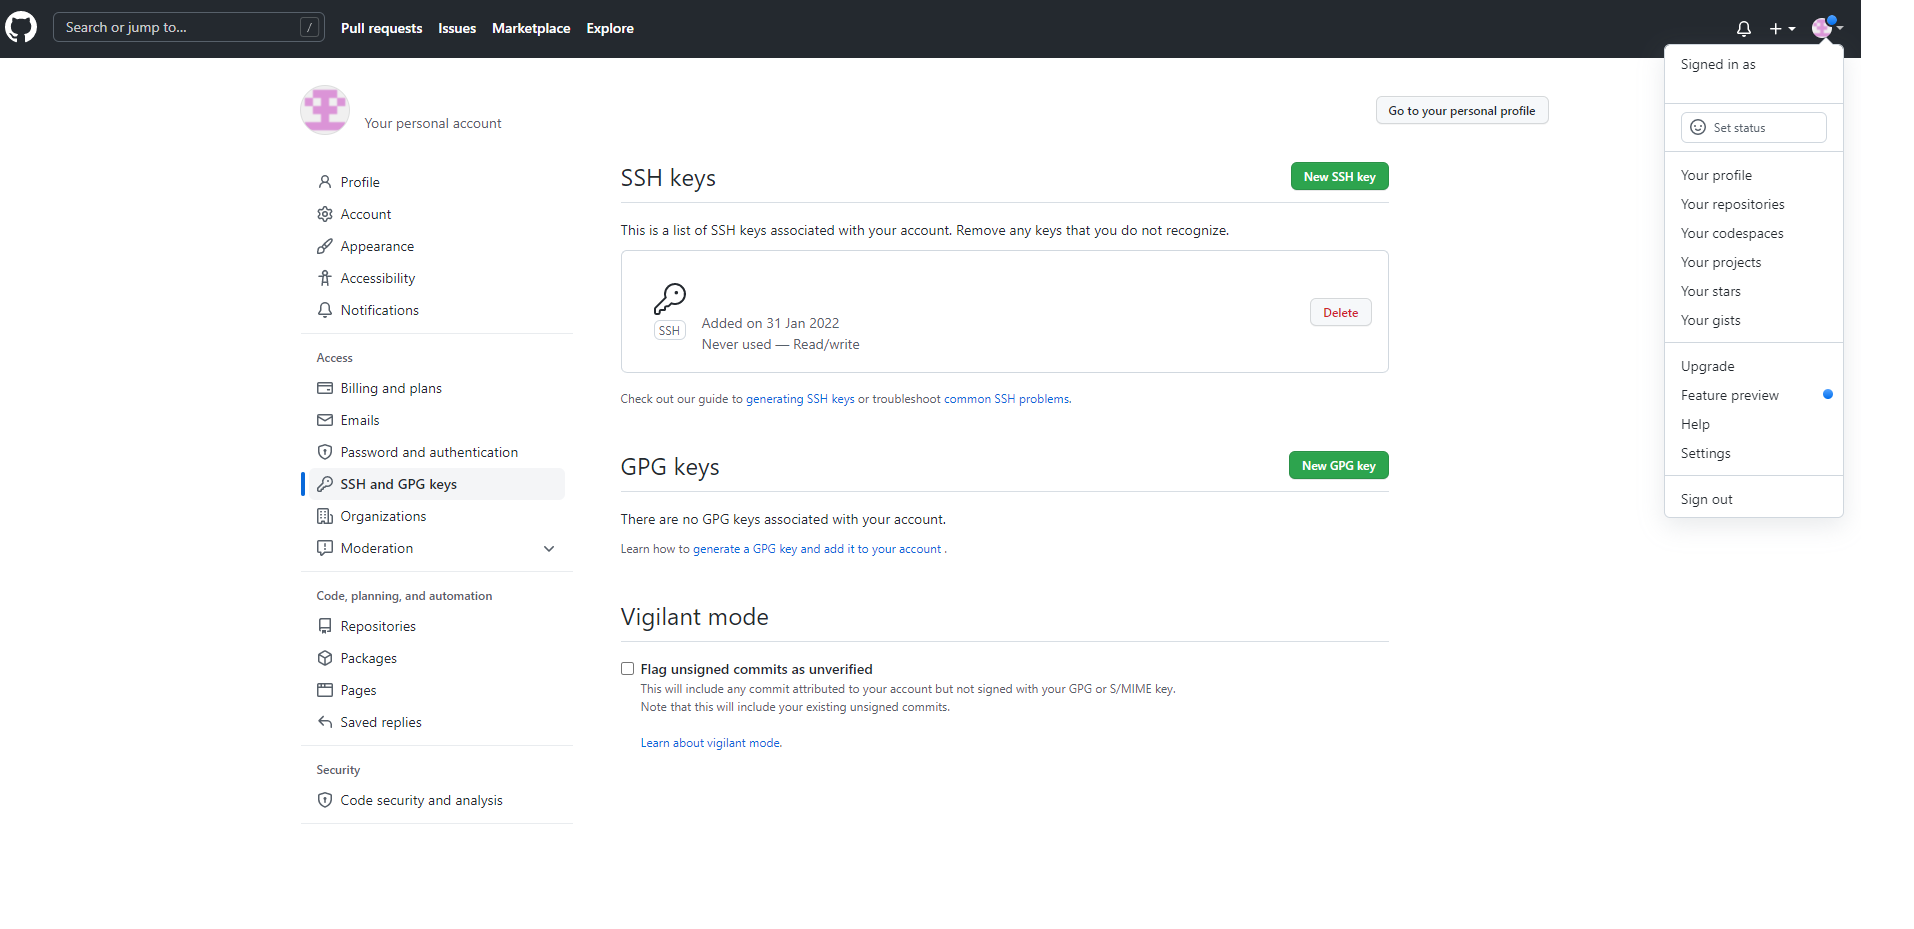The height and width of the screenshot is (929, 1914).
Task: Click the SSH badge label under key
Action: click(x=669, y=330)
